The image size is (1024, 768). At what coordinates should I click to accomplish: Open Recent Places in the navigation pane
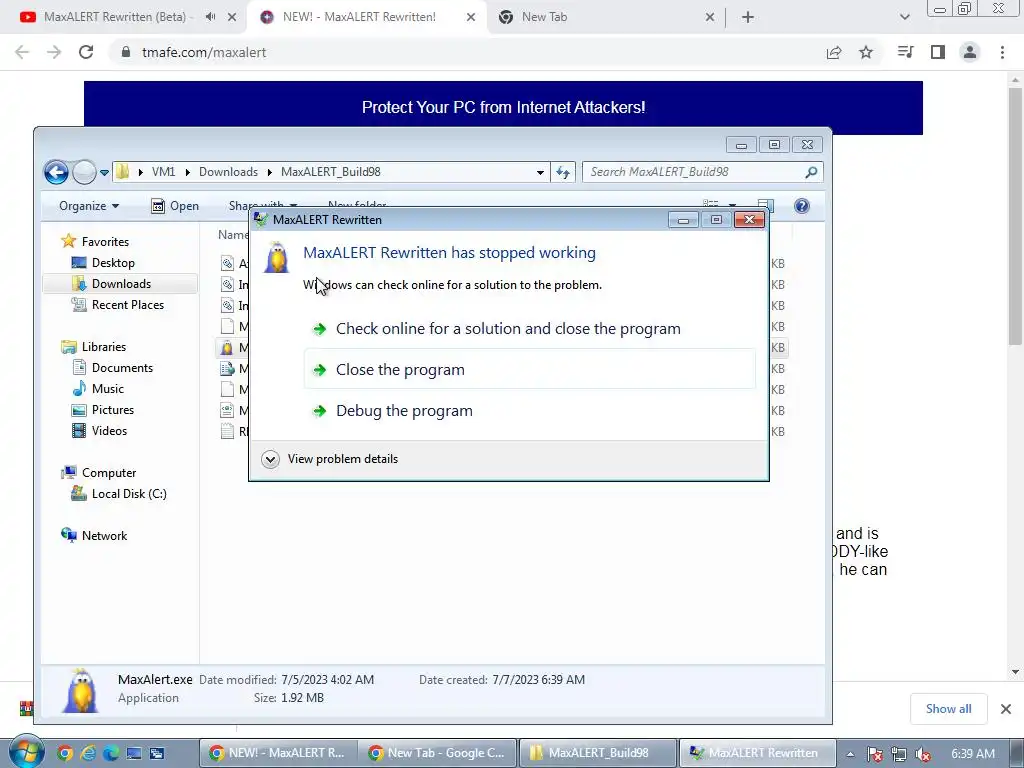click(x=127, y=305)
